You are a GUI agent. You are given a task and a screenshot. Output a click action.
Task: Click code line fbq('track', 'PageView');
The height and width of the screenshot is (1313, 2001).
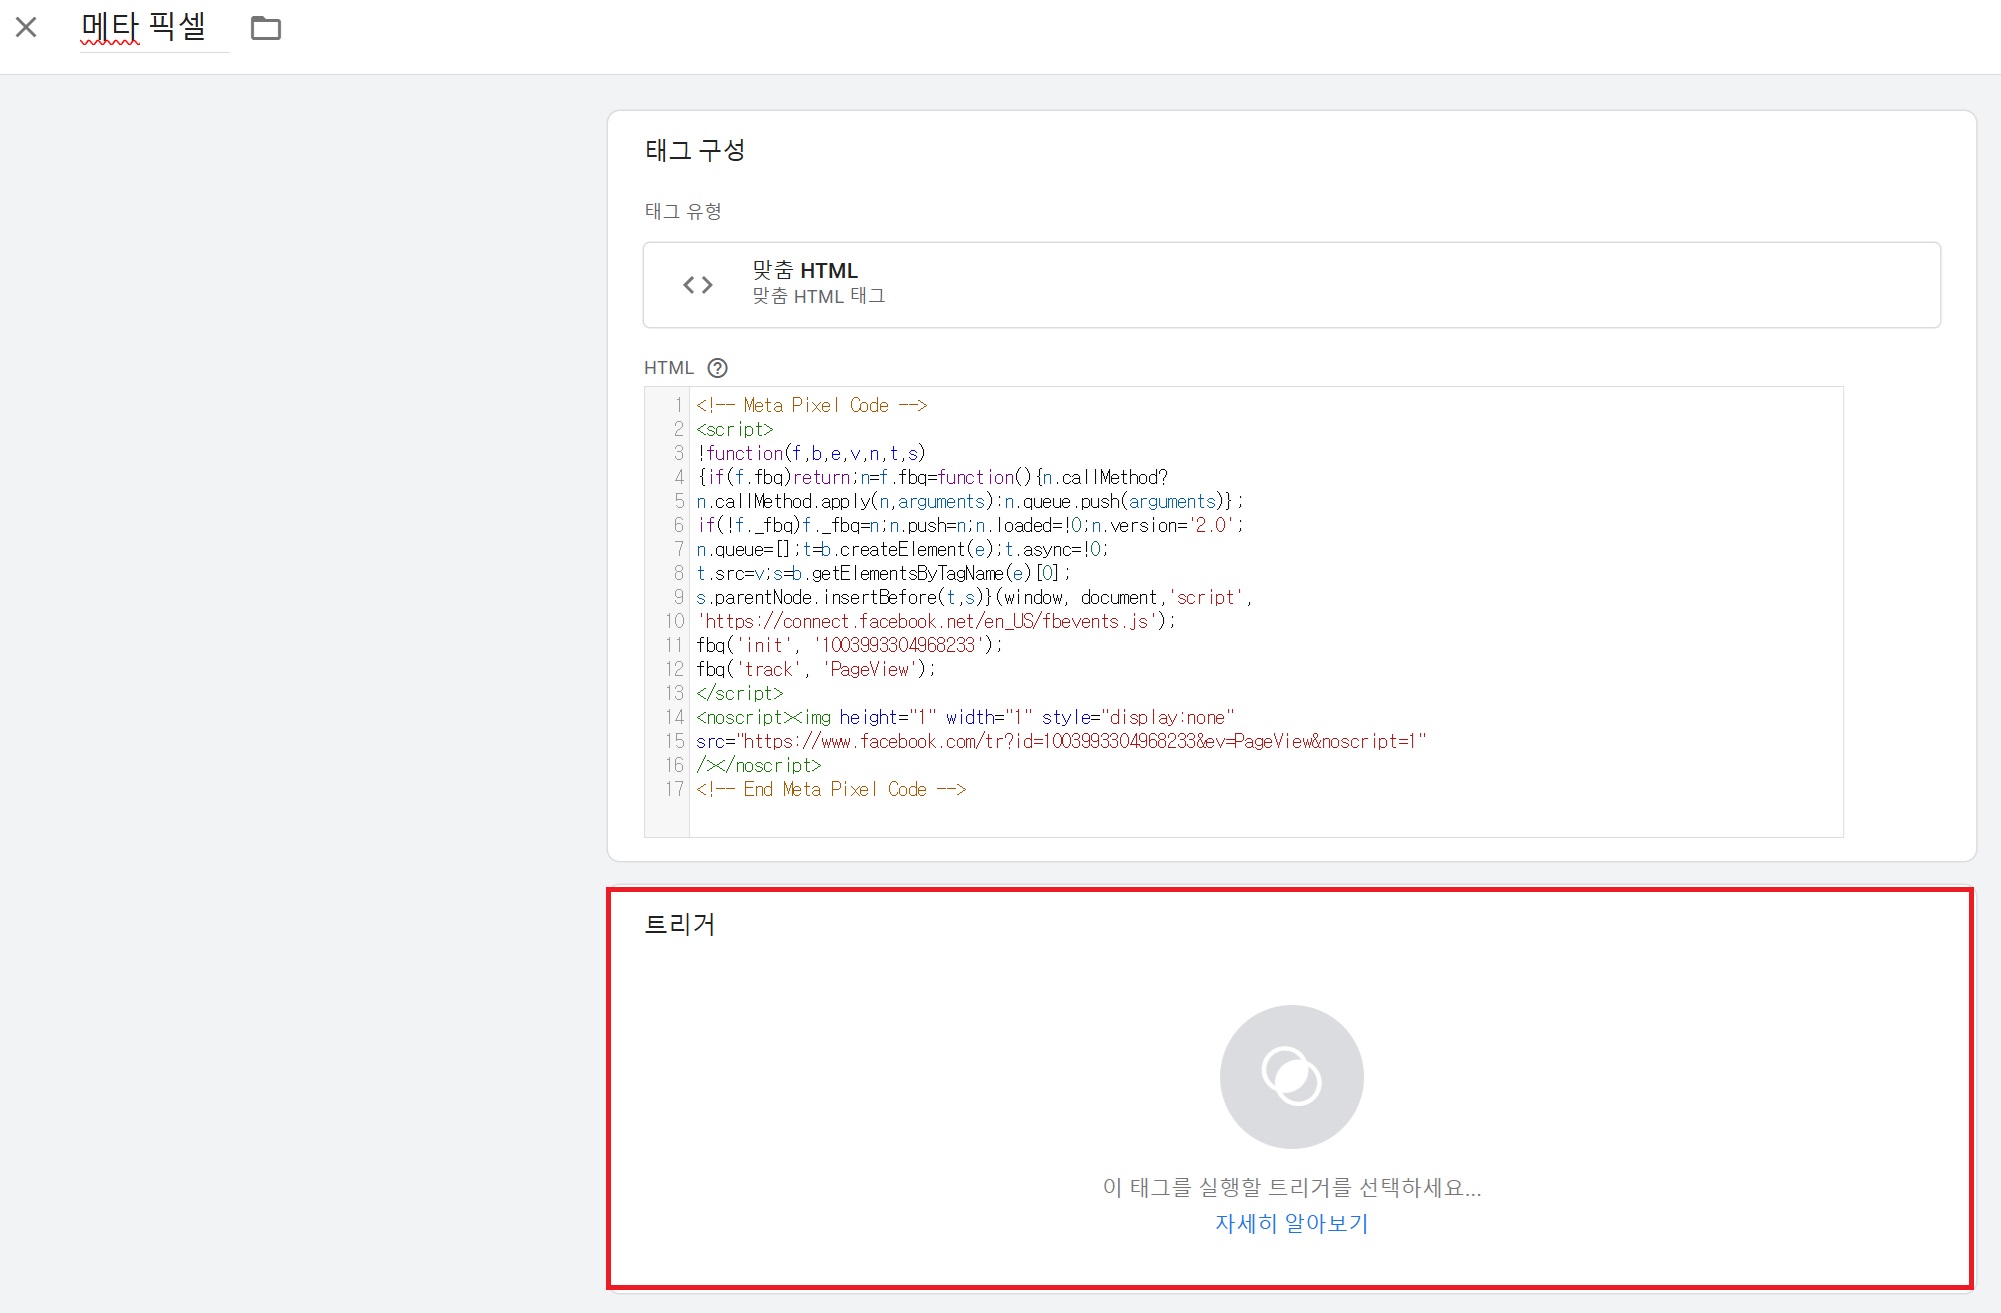point(816,669)
